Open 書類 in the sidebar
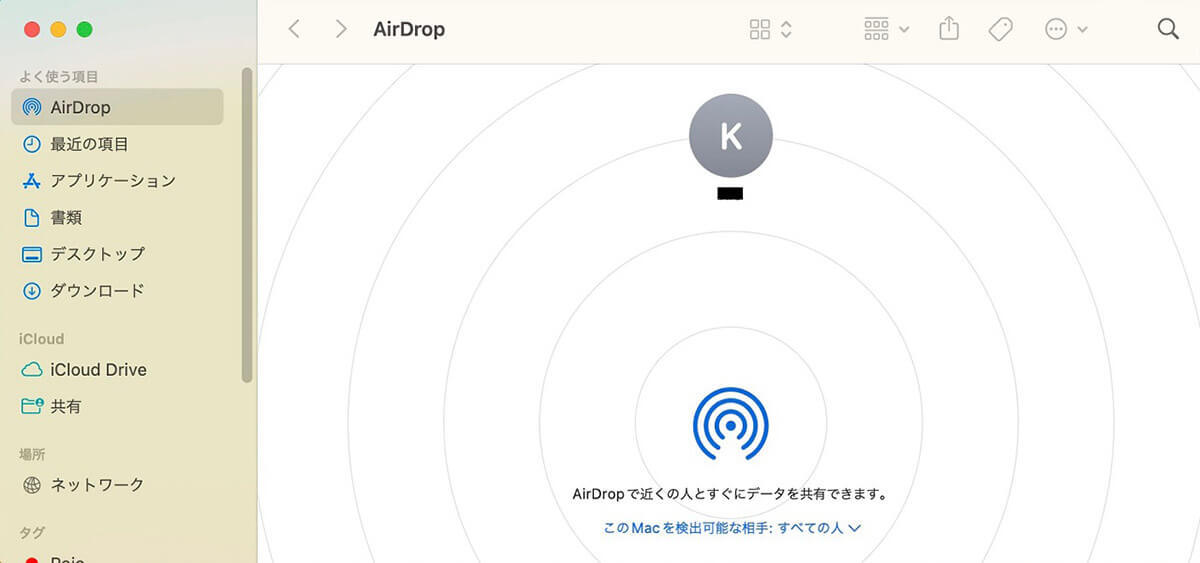 pyautogui.click(x=117, y=217)
